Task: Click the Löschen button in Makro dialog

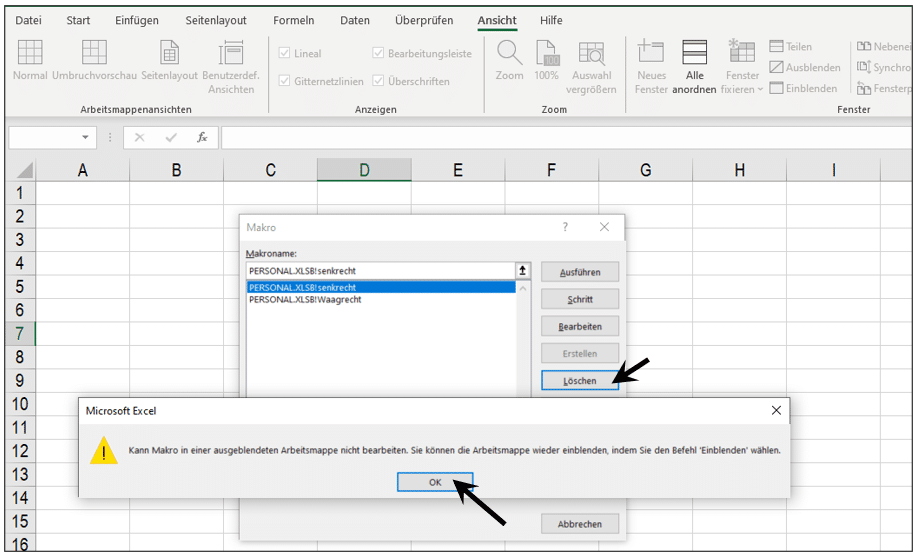Action: click(580, 381)
